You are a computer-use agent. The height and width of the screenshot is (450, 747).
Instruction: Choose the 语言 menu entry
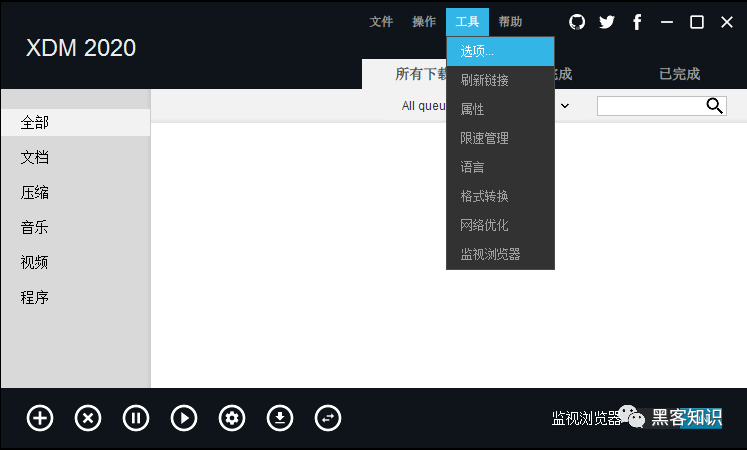tap(500, 167)
